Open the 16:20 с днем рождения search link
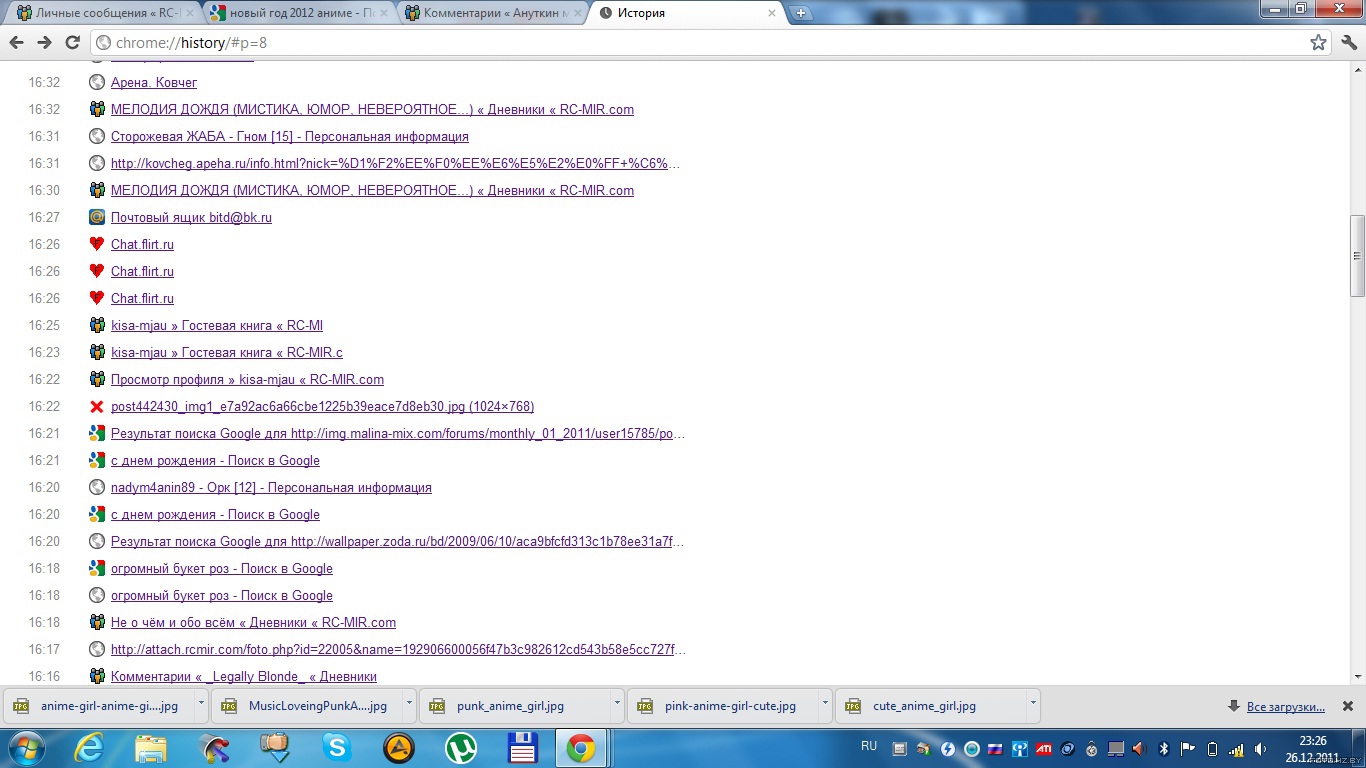Image resolution: width=1366 pixels, height=768 pixels. [215, 515]
